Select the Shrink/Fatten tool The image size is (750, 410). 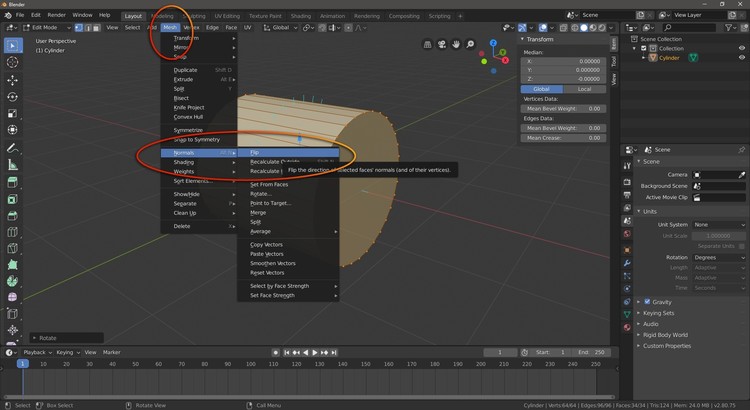point(13,330)
